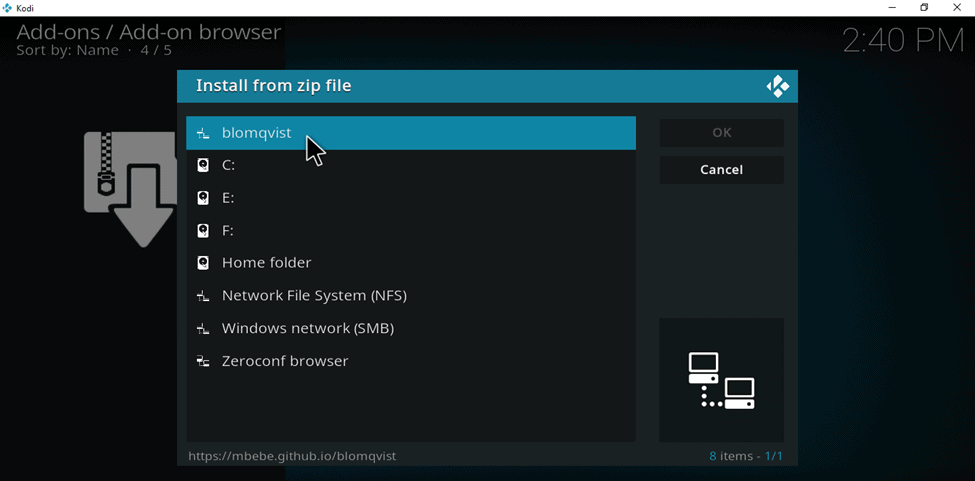
Task: Open the E: drive entry
Action: pos(411,198)
